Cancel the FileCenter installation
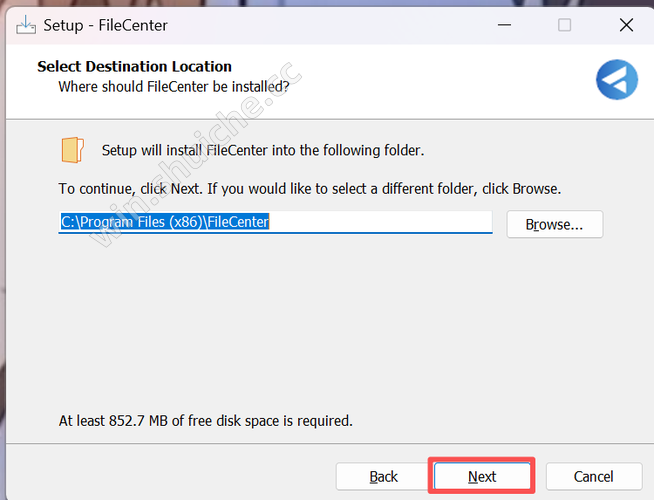 pos(594,476)
